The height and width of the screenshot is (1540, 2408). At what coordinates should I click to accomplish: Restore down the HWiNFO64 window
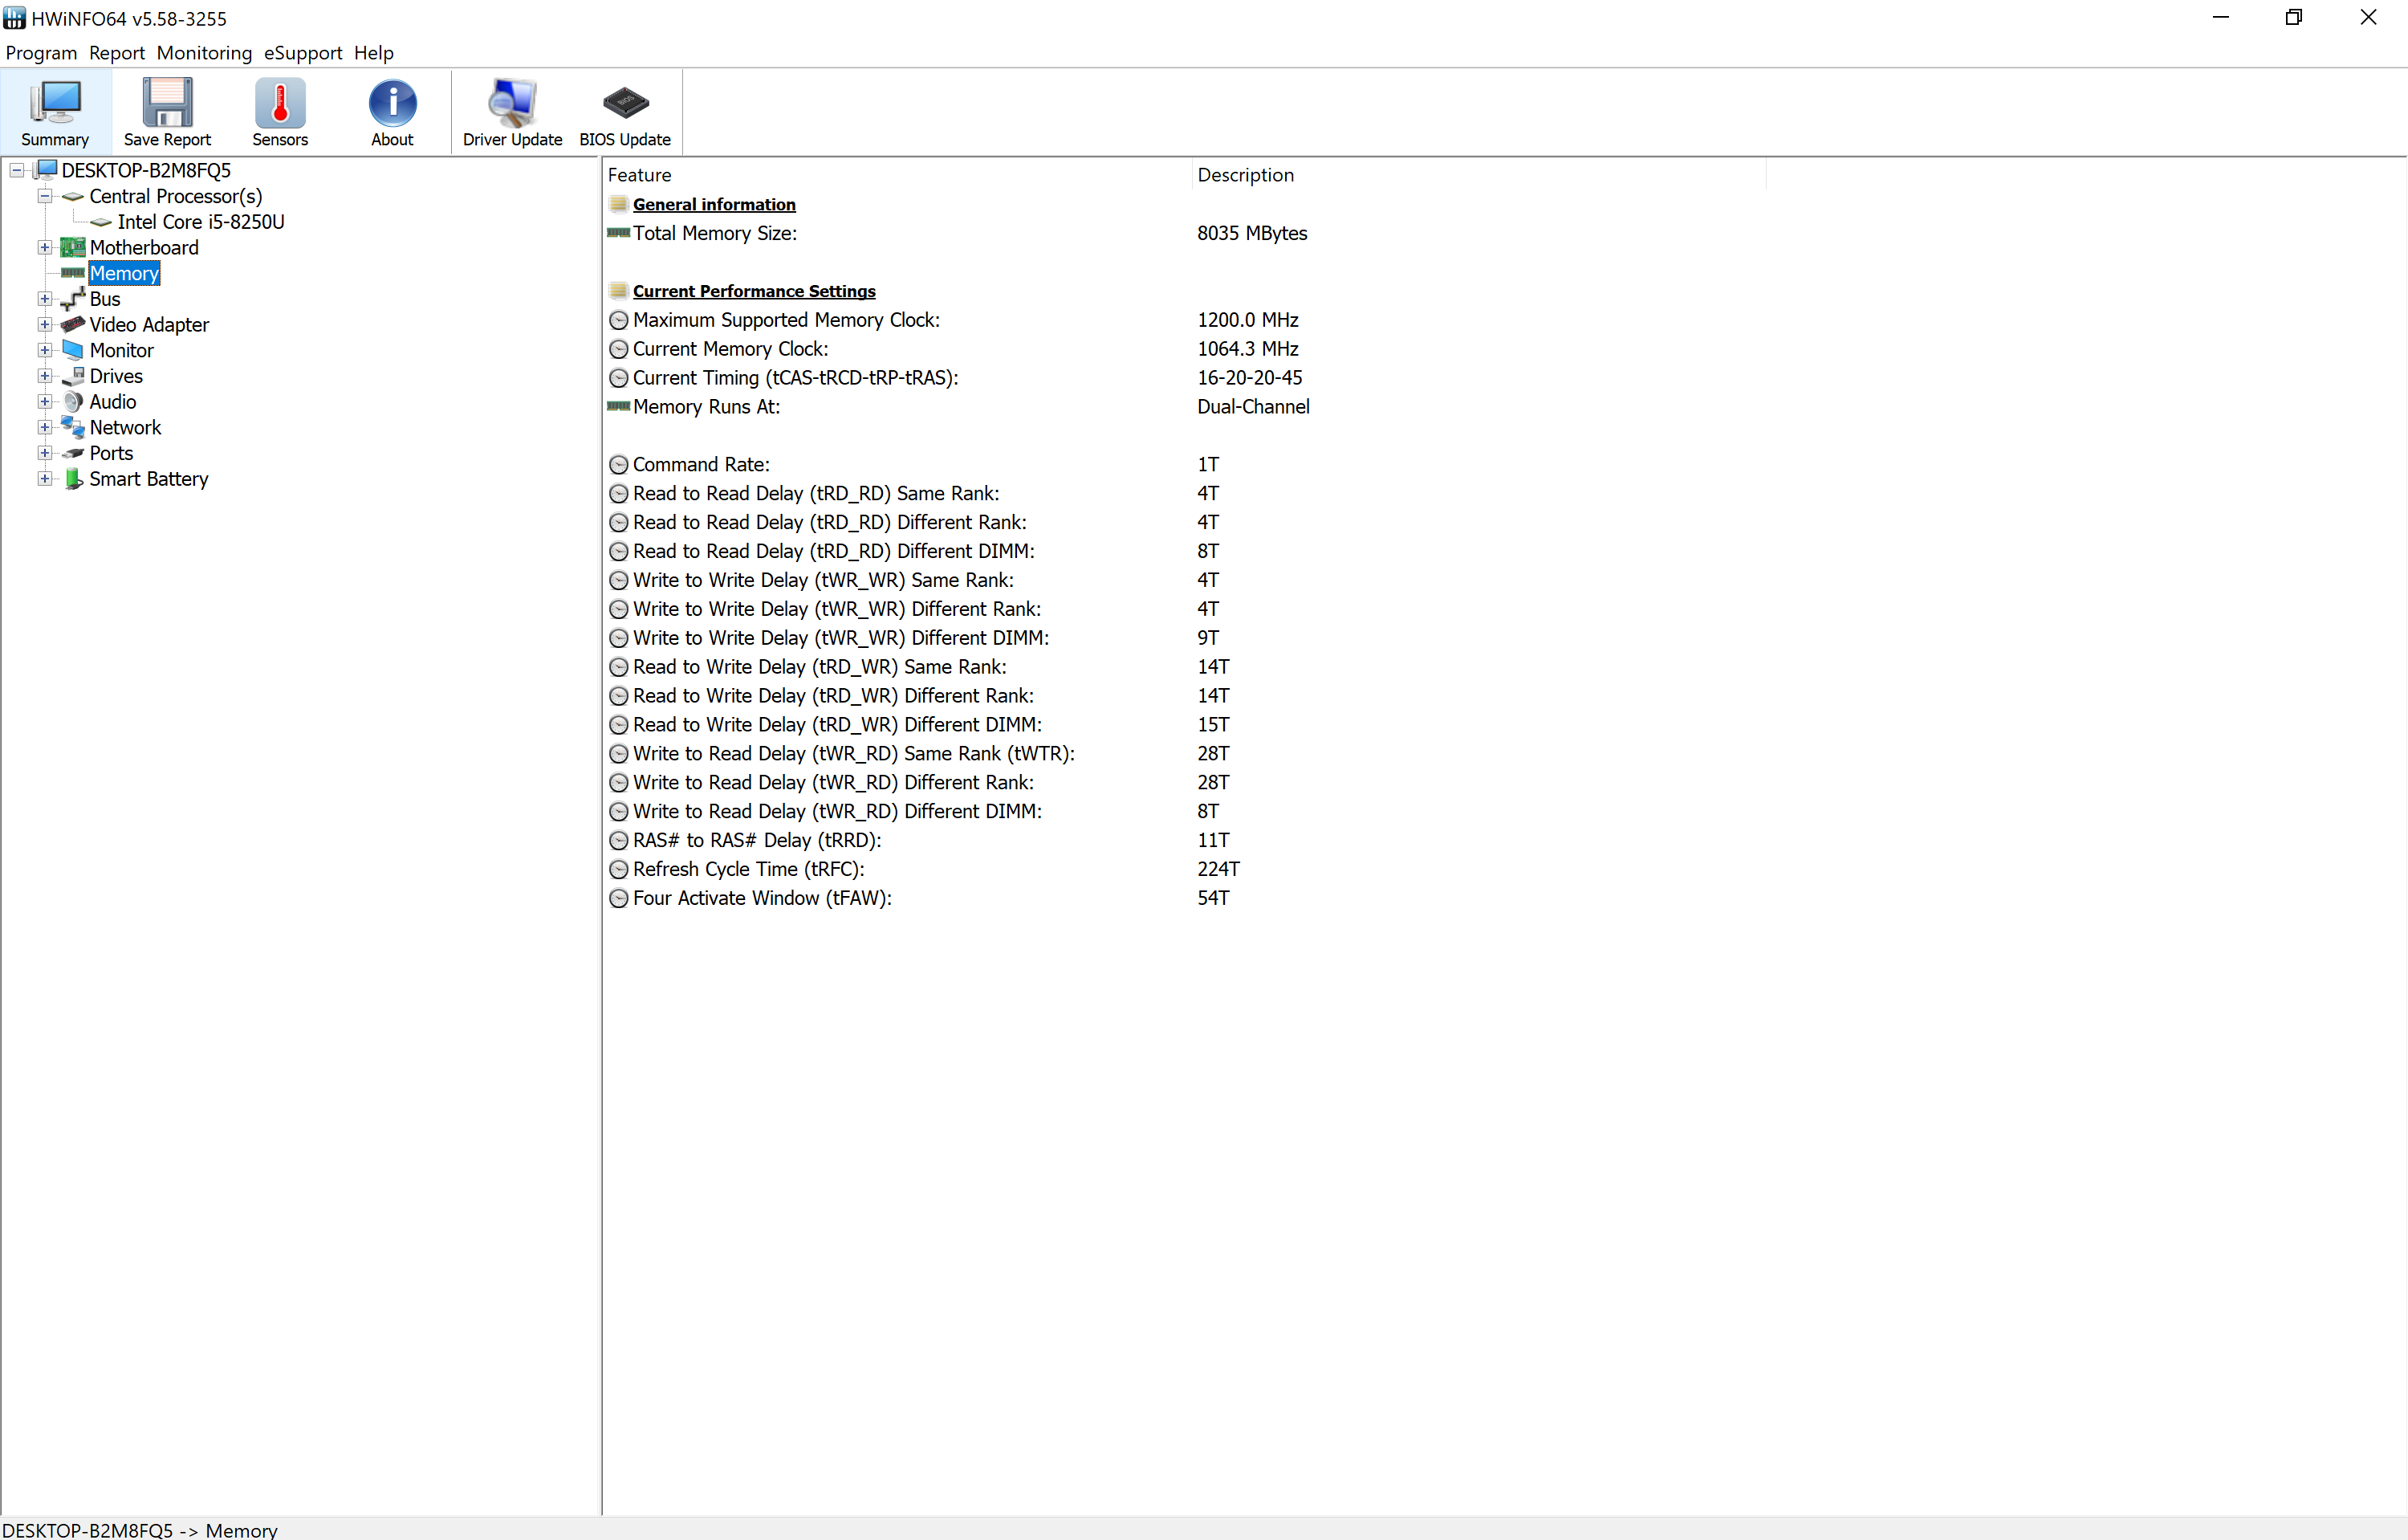pos(2293,18)
